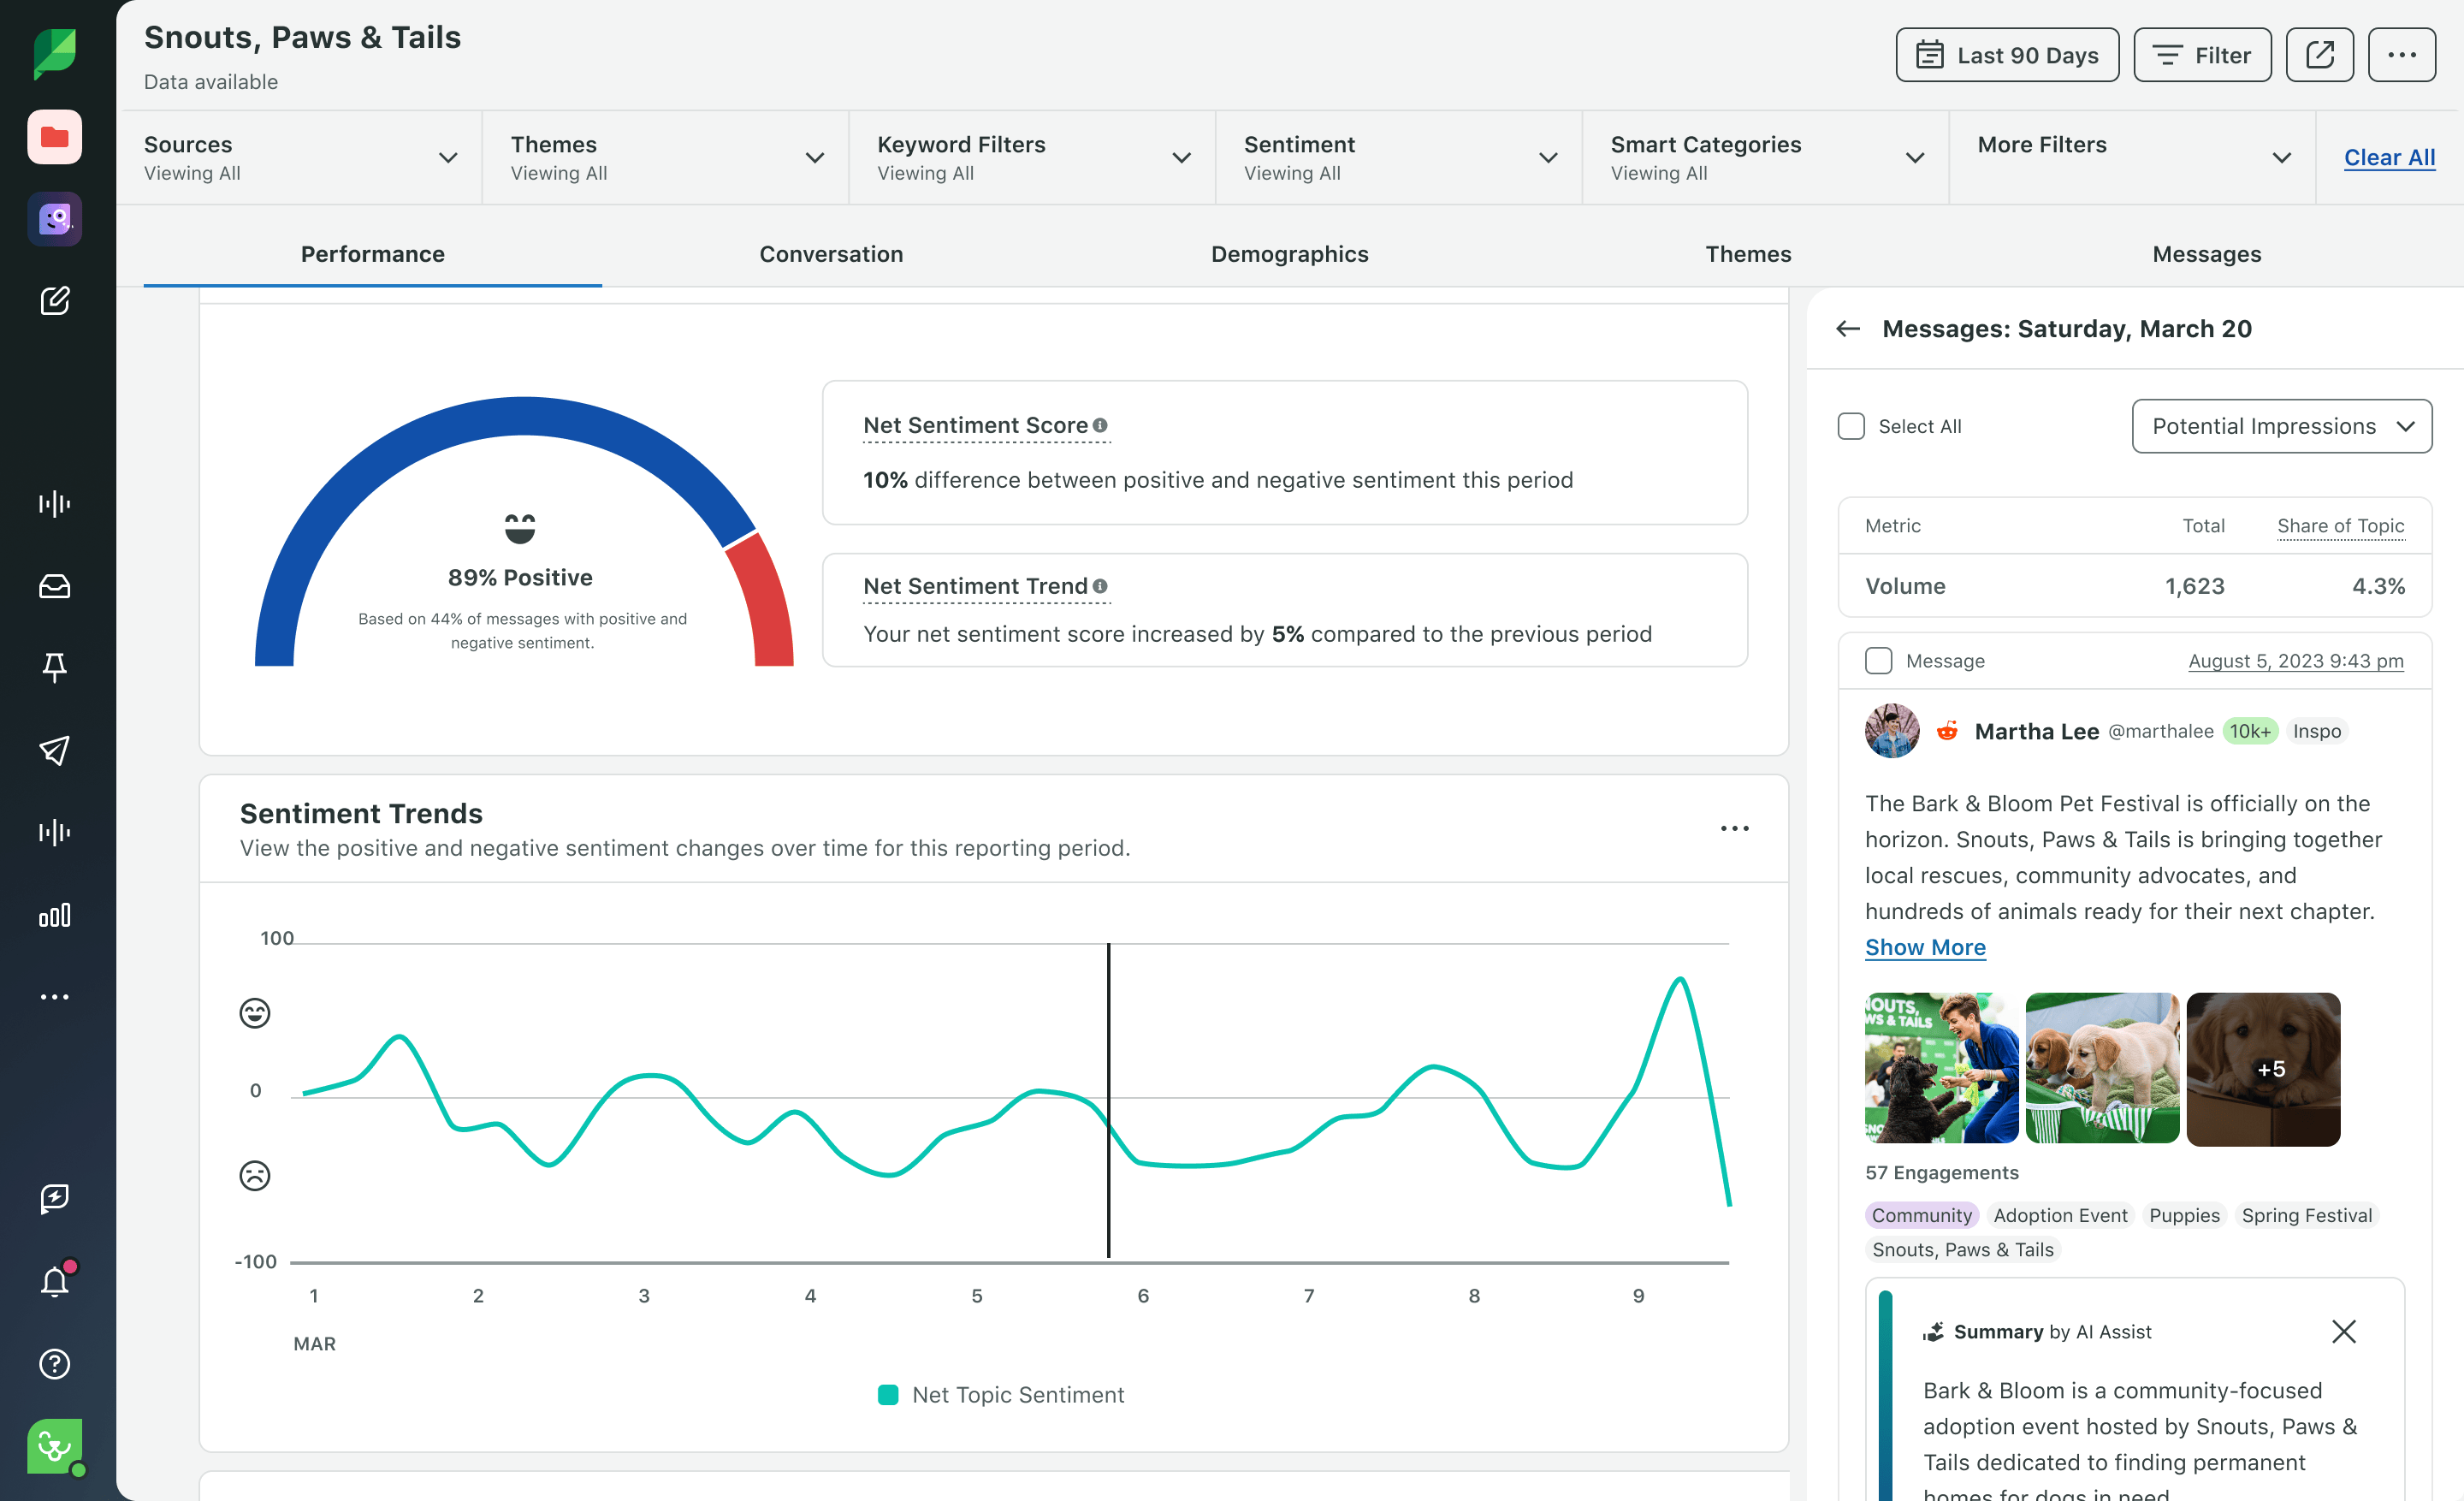Switch to the Conversation tab
Screen dimensions: 2464x1501
831,254
